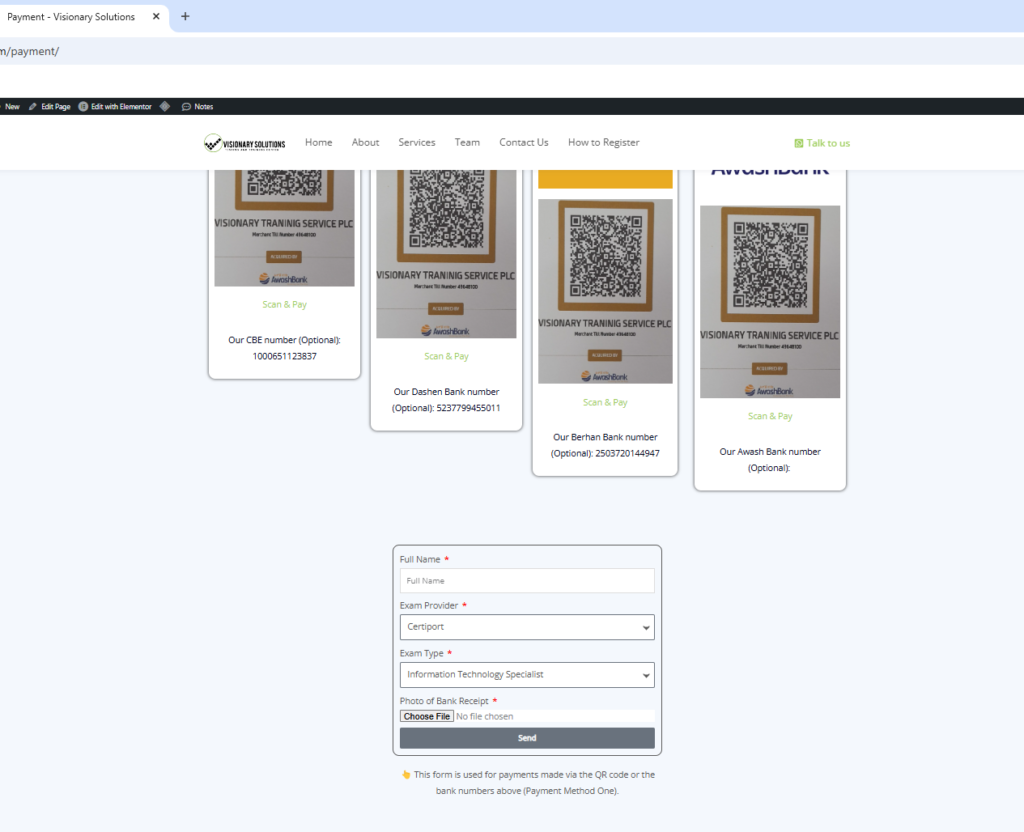Click the Awash Bank QR image

pyautogui.click(x=770, y=302)
